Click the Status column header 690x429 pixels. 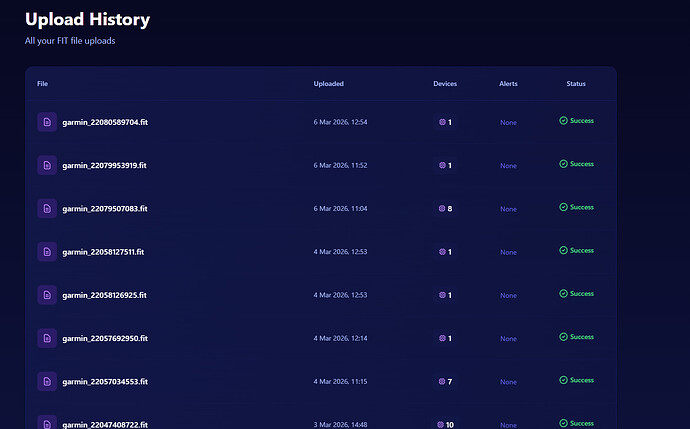(576, 84)
